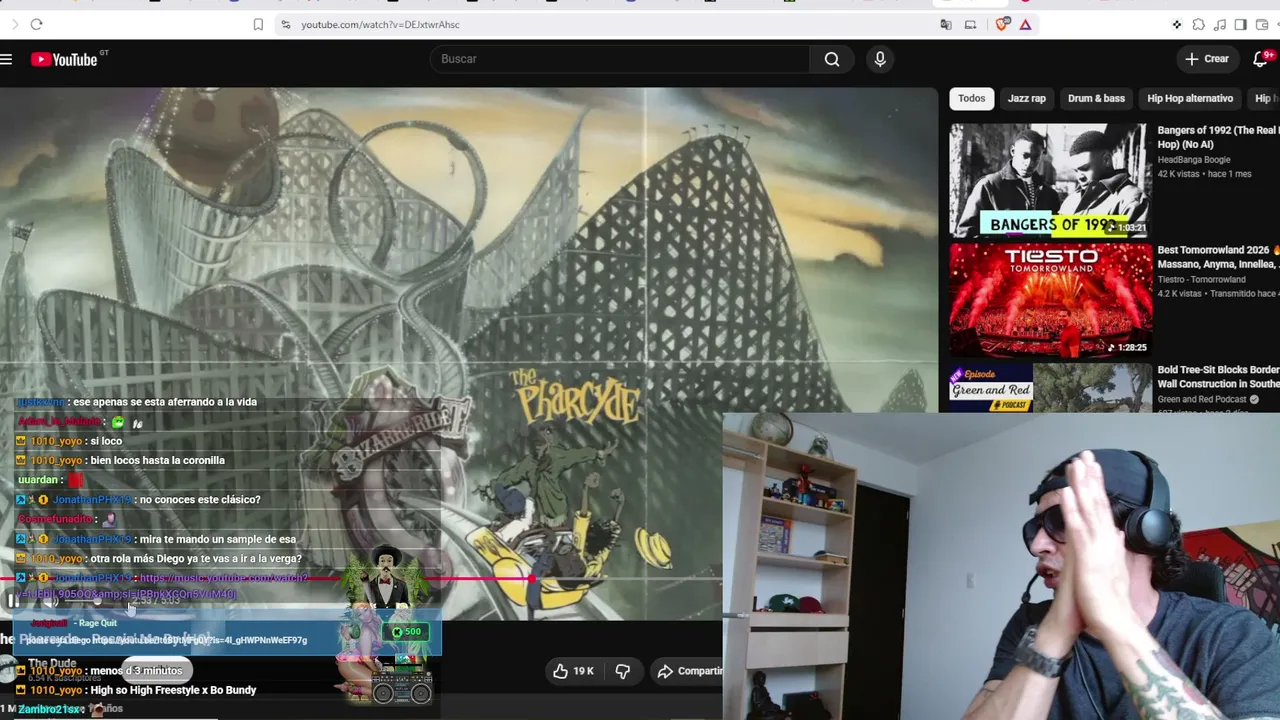1280x720 pixels.
Task: Like the video with thumbs up
Action: pos(572,671)
